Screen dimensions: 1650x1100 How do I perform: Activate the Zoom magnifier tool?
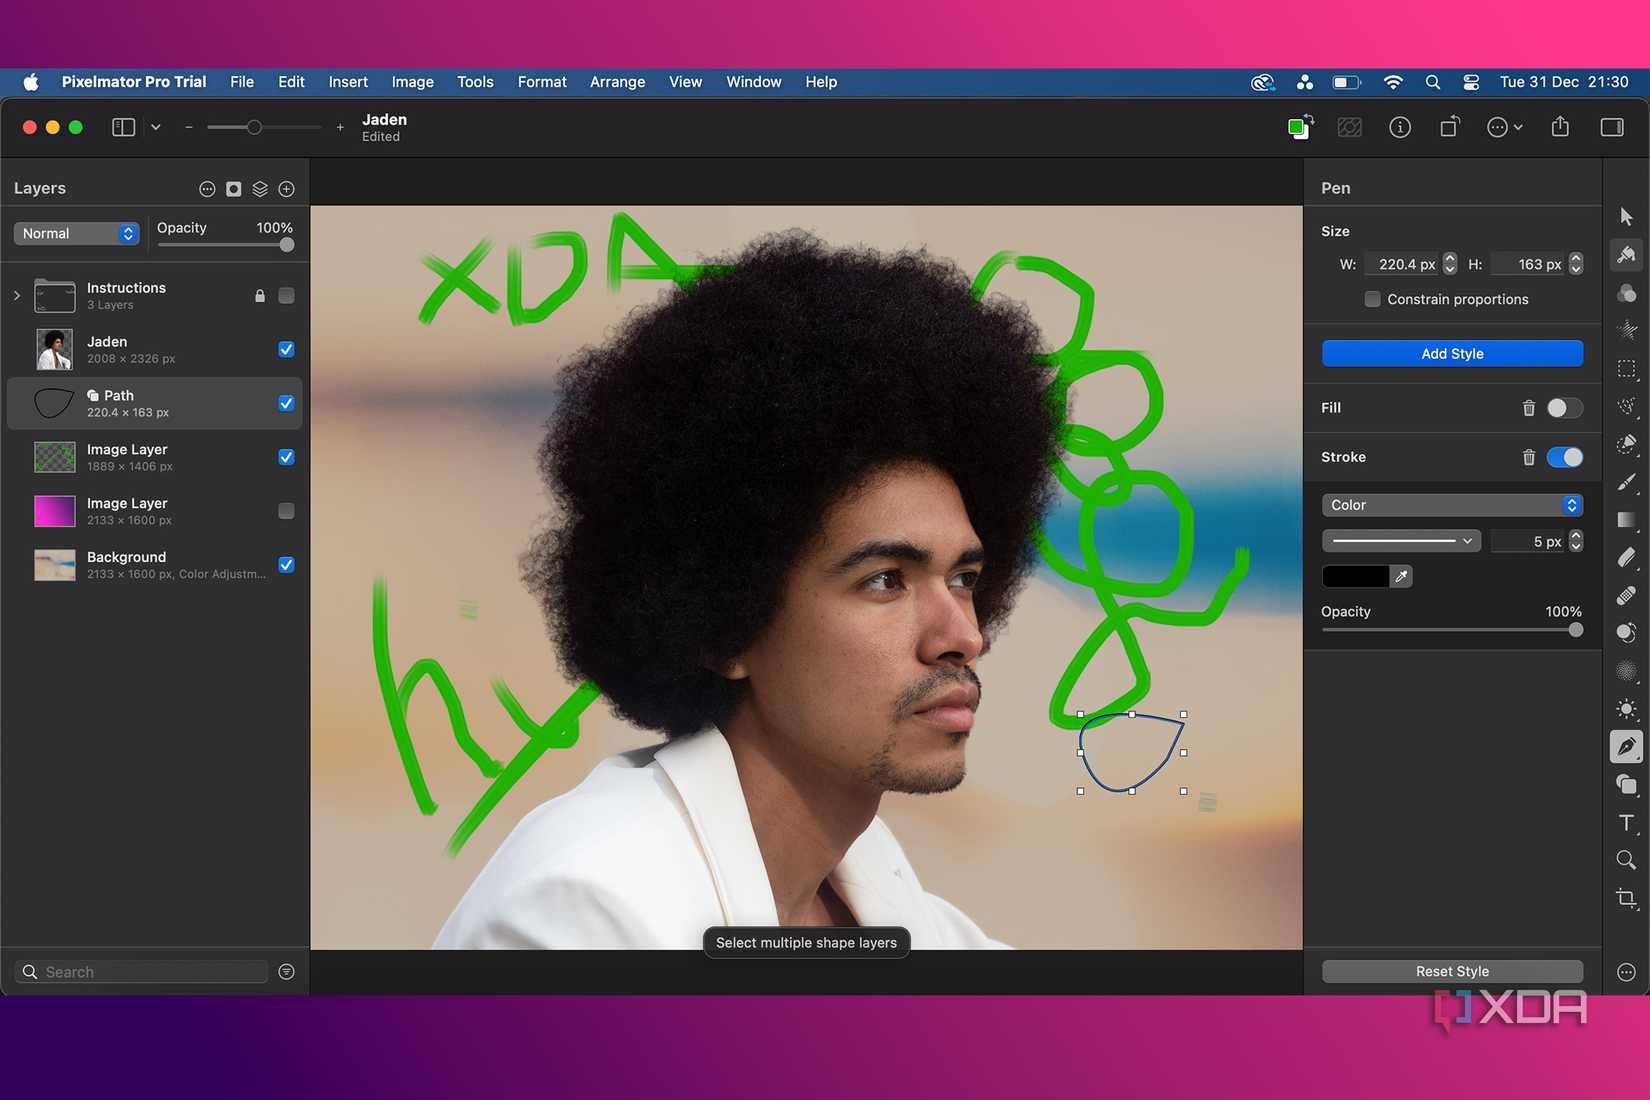(1626, 860)
